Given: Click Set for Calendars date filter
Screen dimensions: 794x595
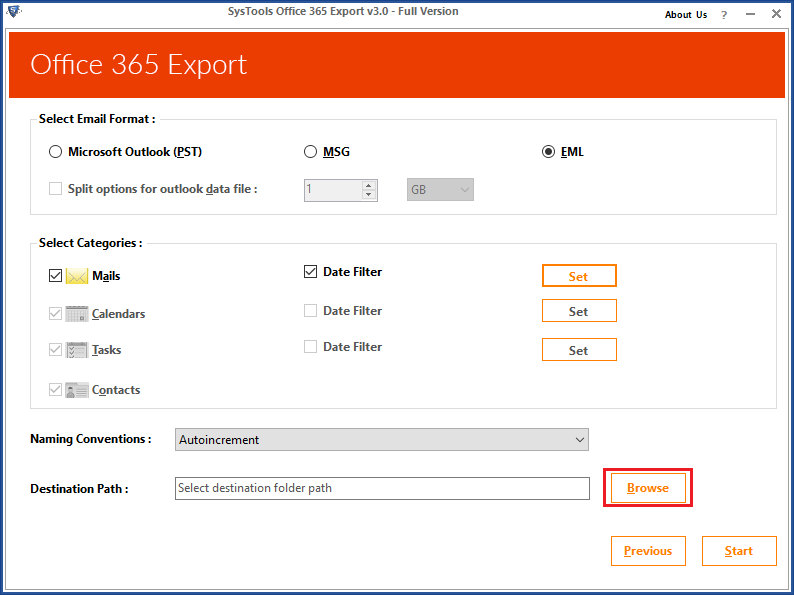Looking at the screenshot, I should click(579, 311).
